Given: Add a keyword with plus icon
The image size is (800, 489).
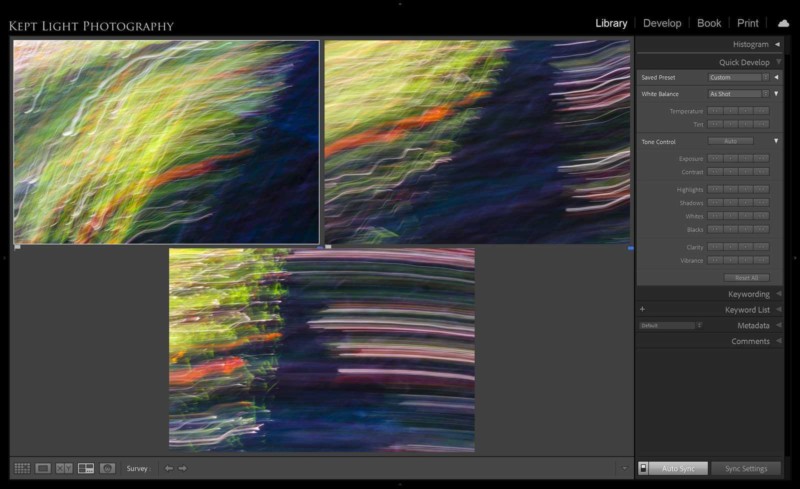Looking at the screenshot, I should click(x=642, y=310).
